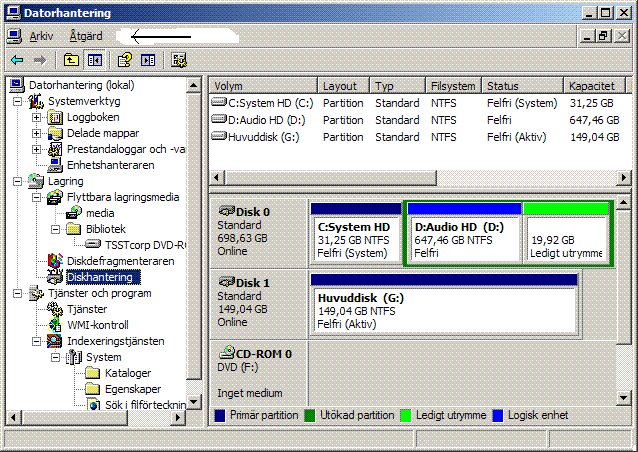Click the Disk 0 drive label
The image size is (638, 452).
click(243, 211)
